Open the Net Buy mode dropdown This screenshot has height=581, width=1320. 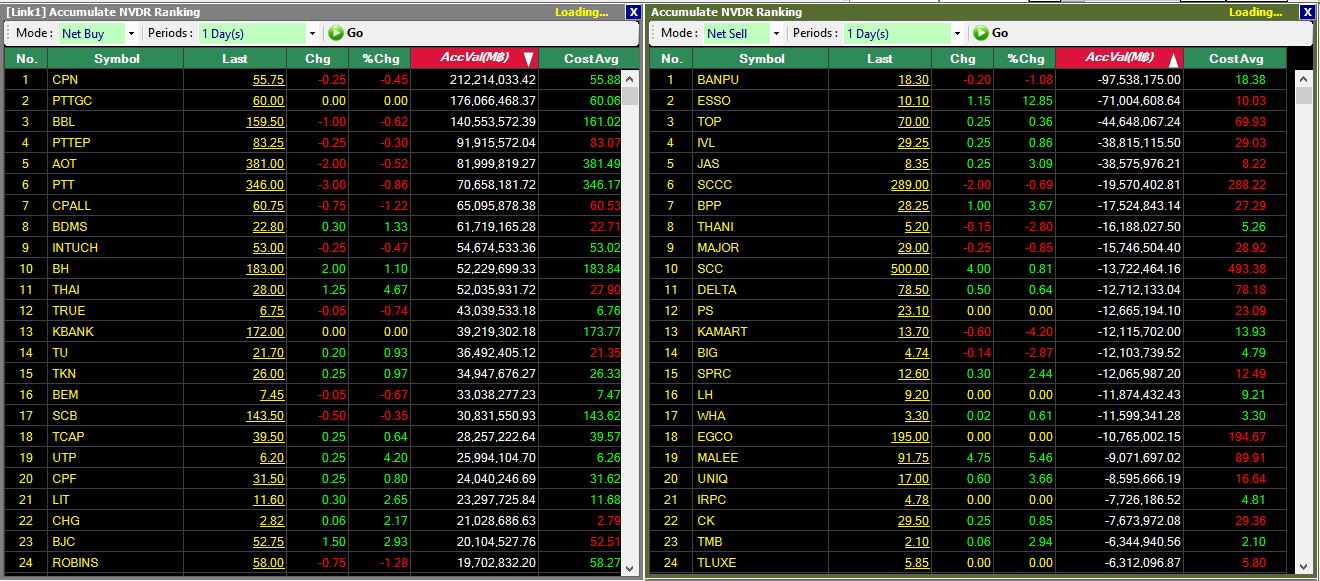[x=132, y=33]
